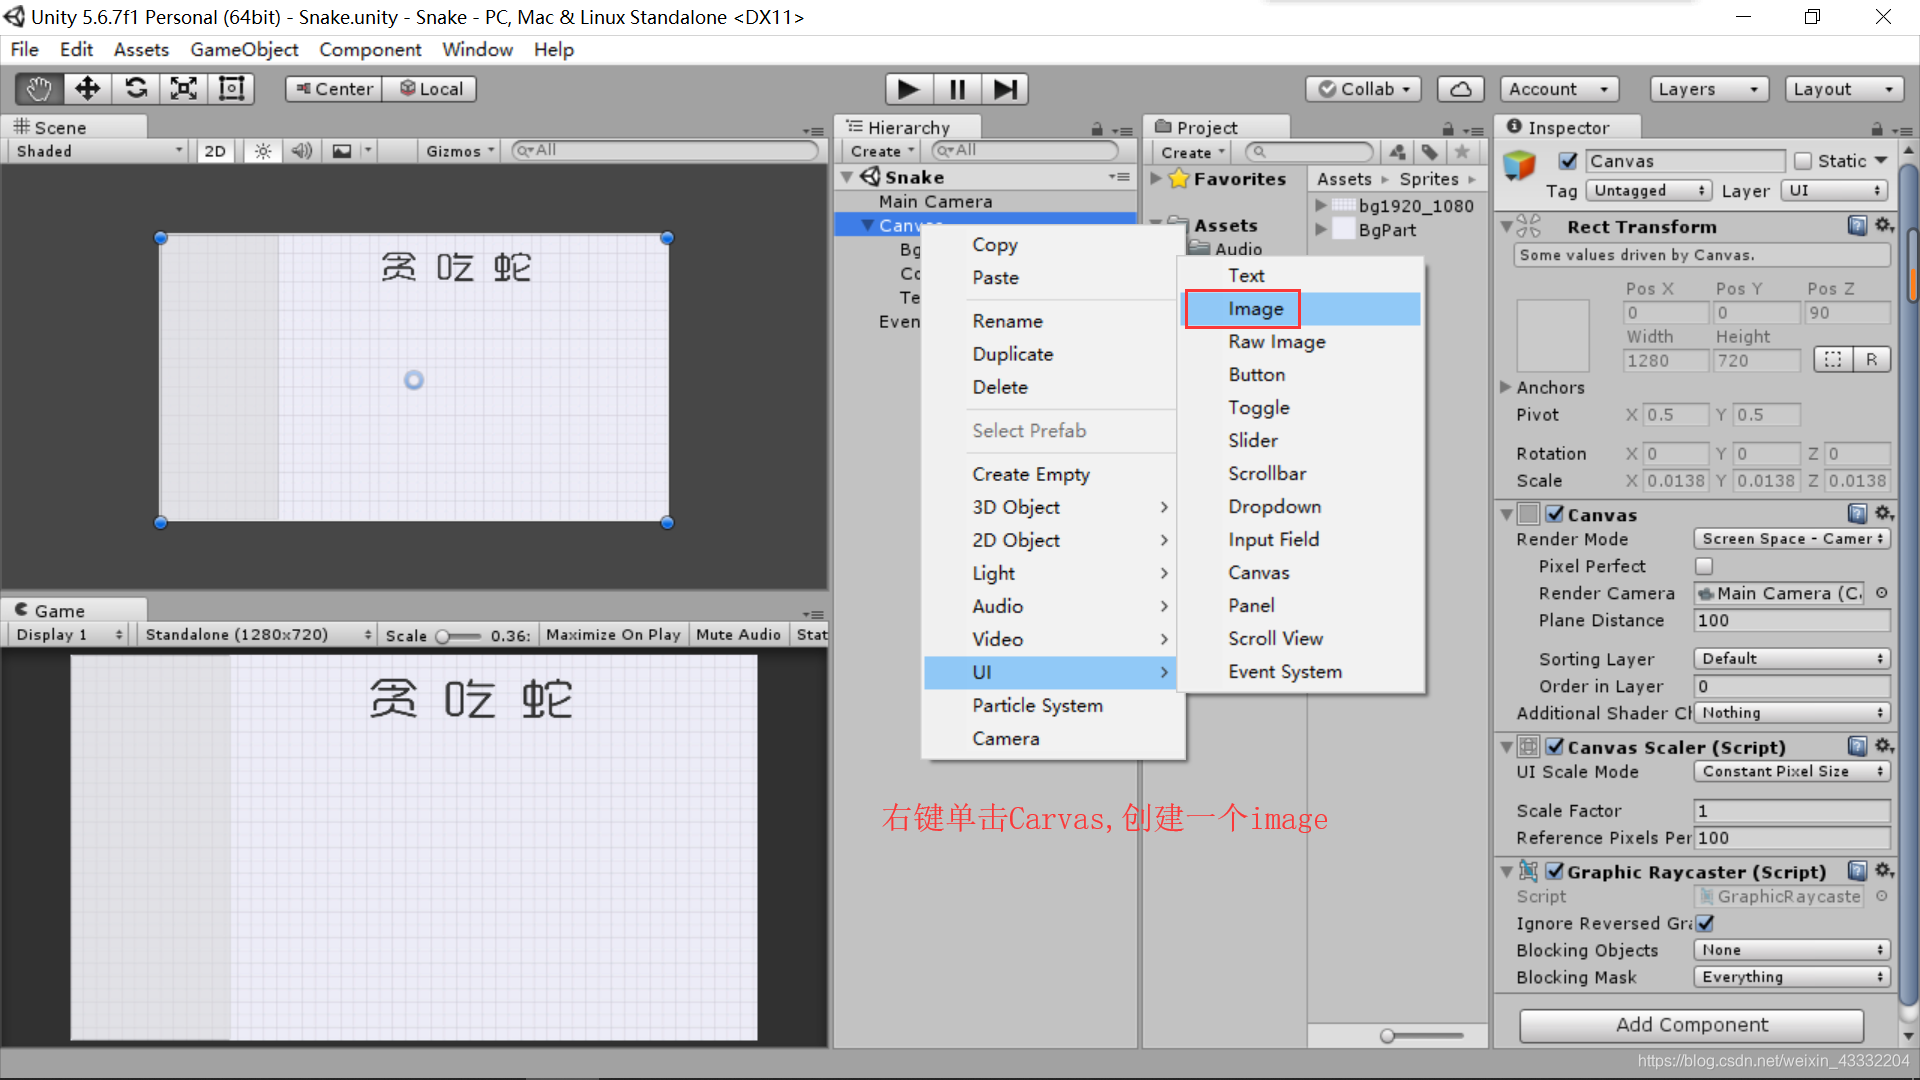Click the Hierarchy search field
1920x1080 pixels.
1024,151
